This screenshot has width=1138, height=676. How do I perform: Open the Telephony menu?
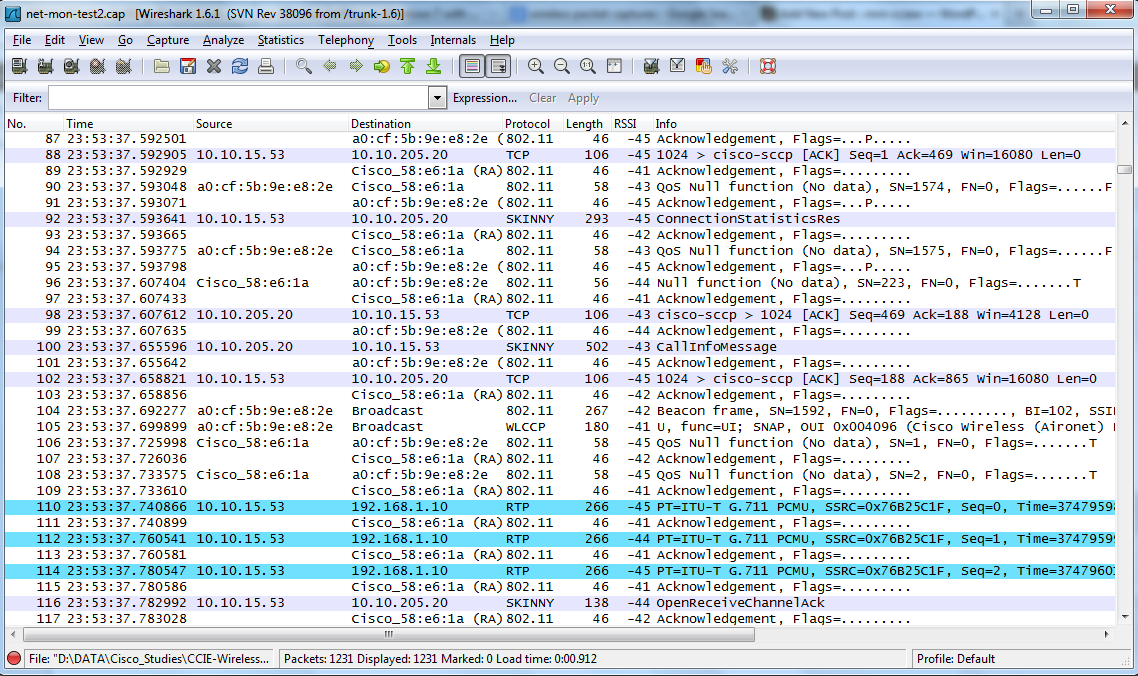346,40
